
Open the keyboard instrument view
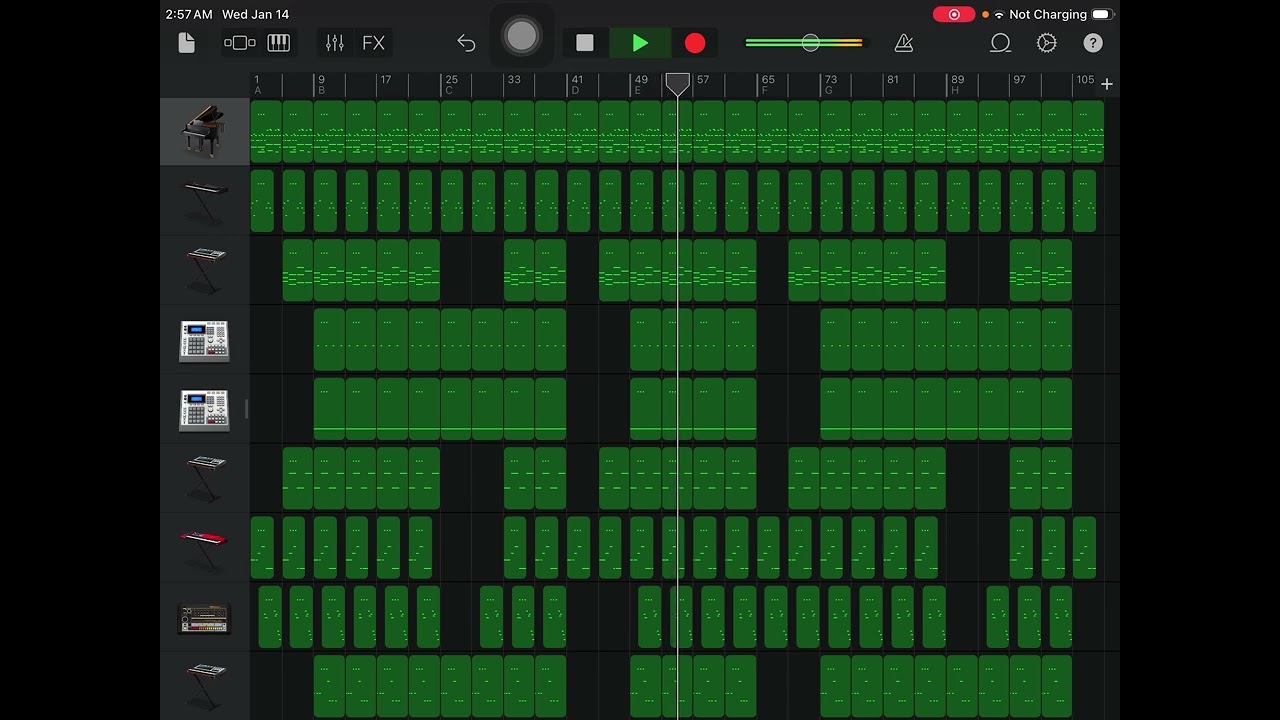click(278, 43)
